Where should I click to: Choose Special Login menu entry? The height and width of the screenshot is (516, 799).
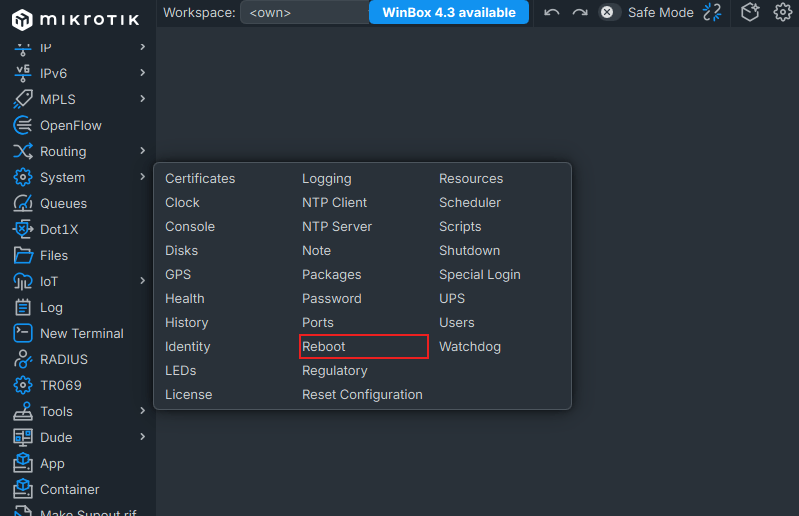480,275
